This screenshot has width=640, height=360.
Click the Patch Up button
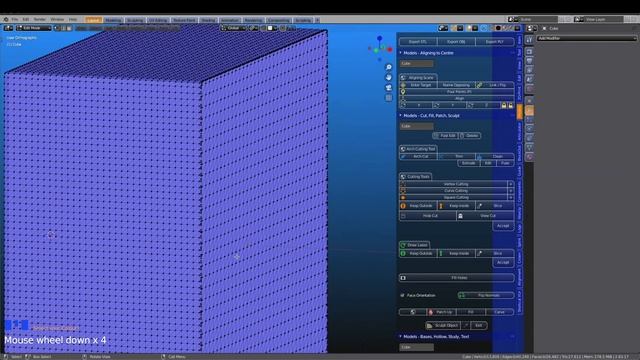(x=442, y=312)
